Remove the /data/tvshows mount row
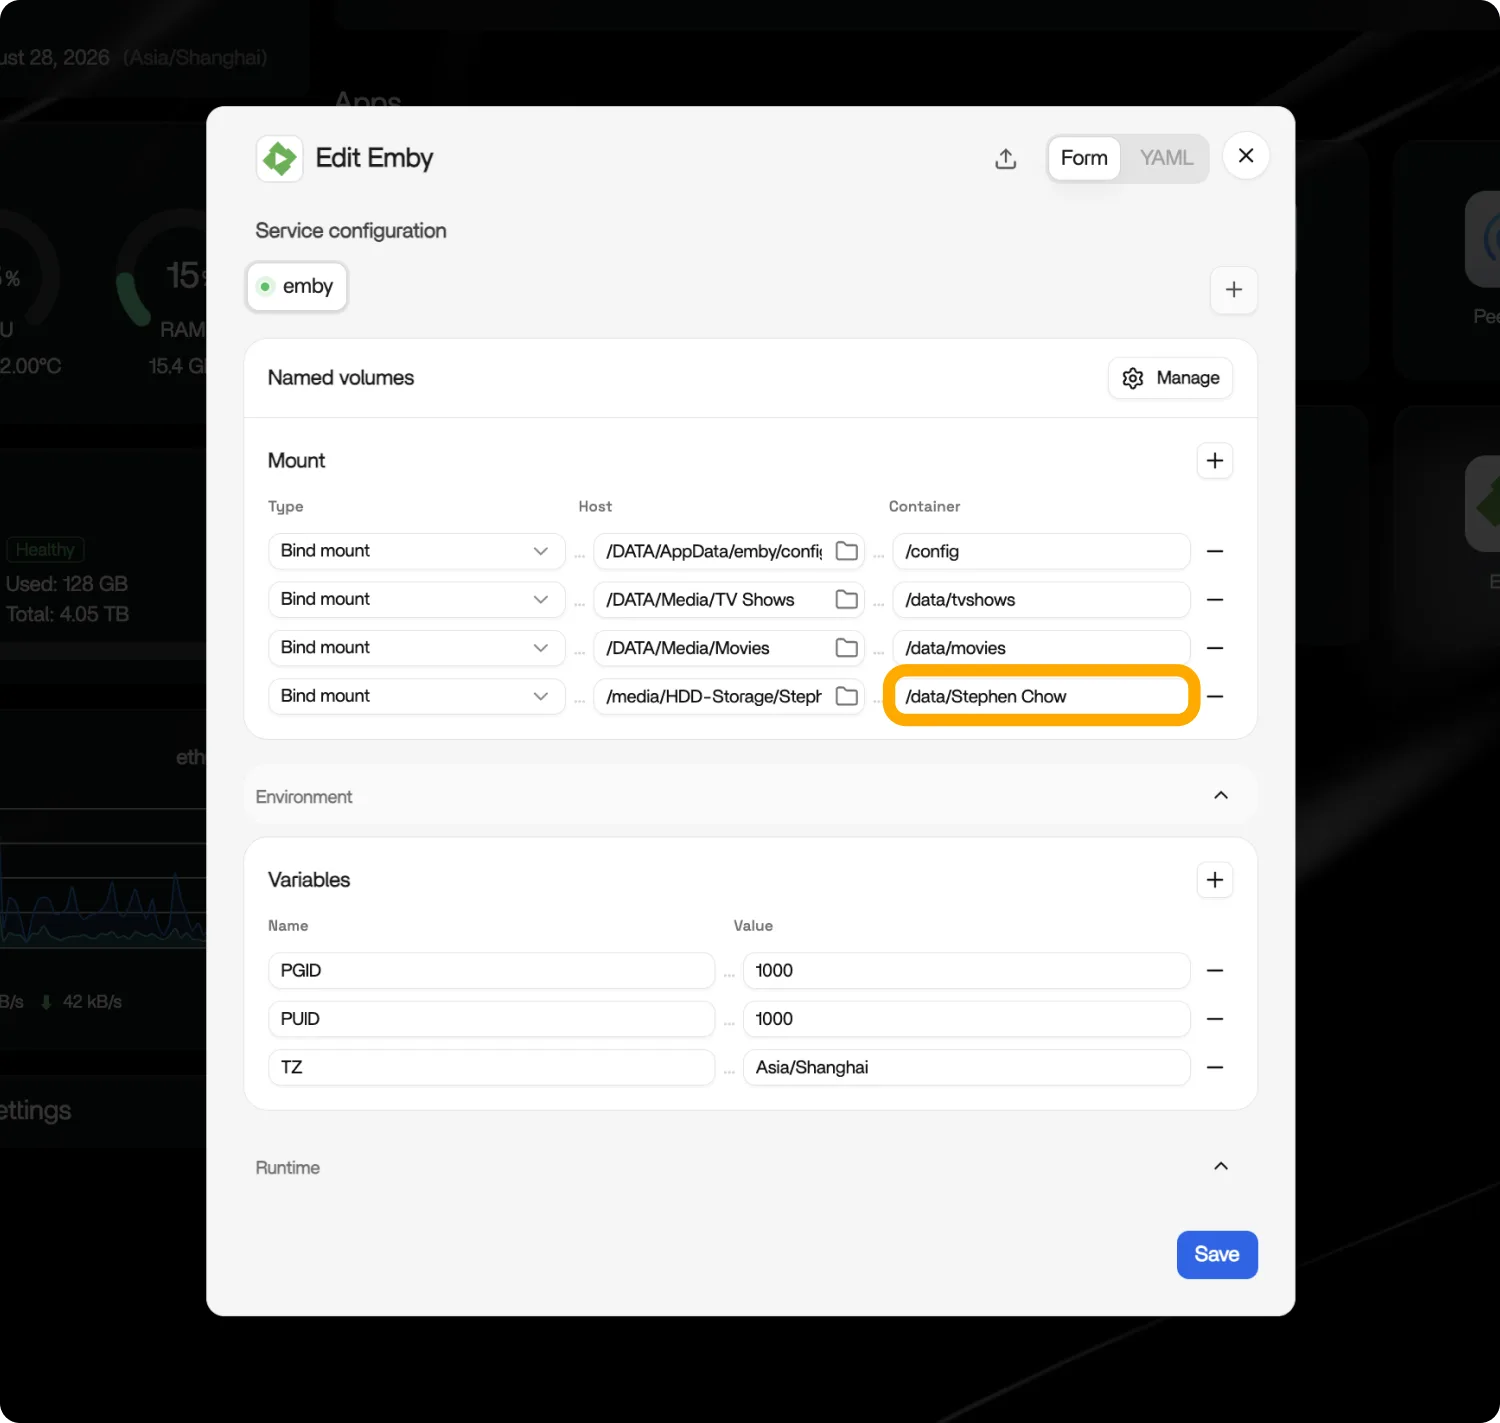This screenshot has width=1500, height=1423. [1215, 600]
